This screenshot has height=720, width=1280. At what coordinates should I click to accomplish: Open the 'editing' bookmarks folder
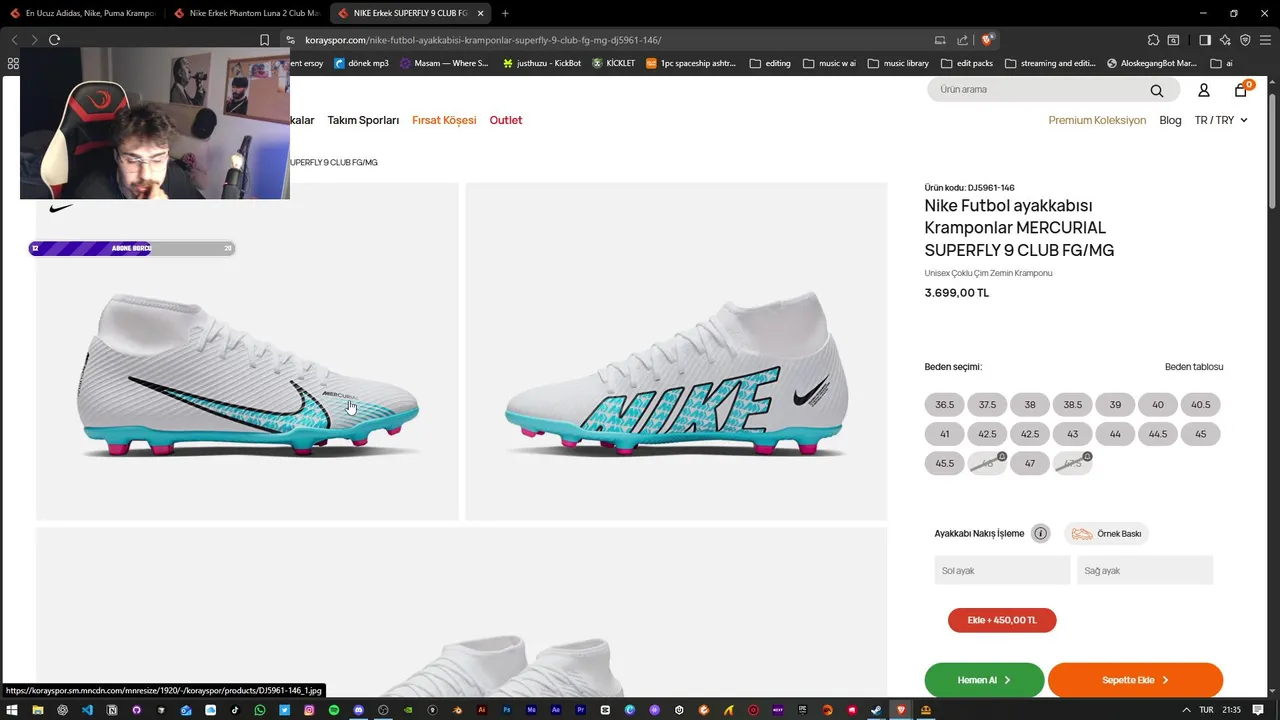(770, 63)
